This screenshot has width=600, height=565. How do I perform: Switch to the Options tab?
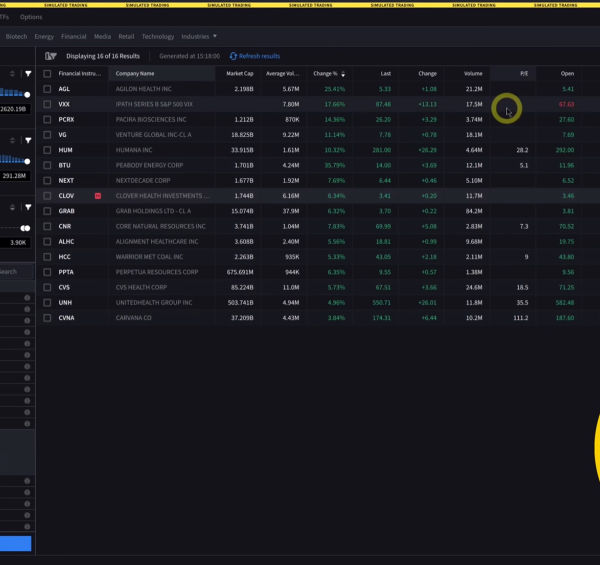[x=31, y=17]
